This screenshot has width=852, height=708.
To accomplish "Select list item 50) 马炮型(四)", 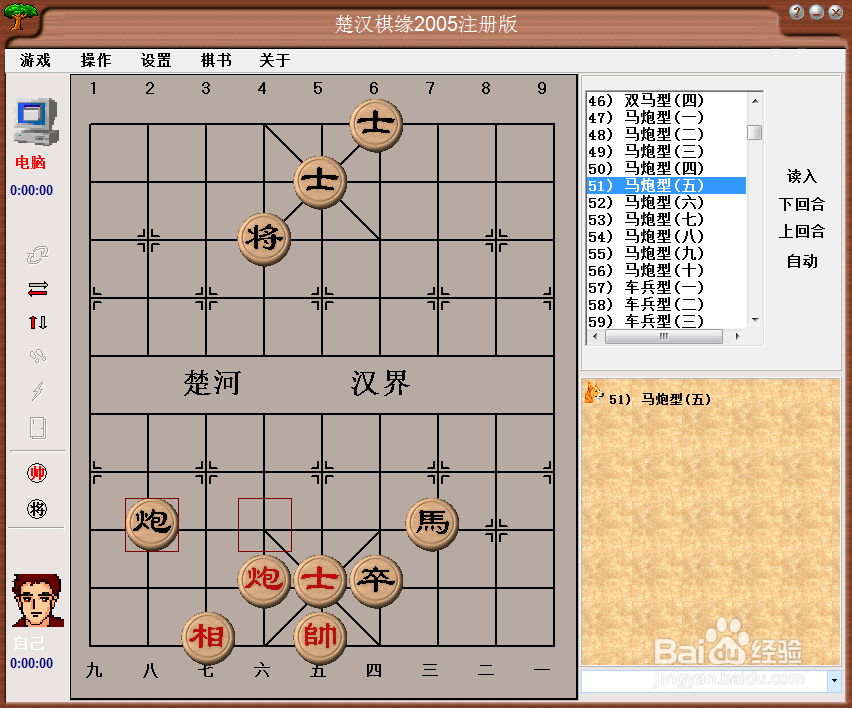I will [x=667, y=168].
